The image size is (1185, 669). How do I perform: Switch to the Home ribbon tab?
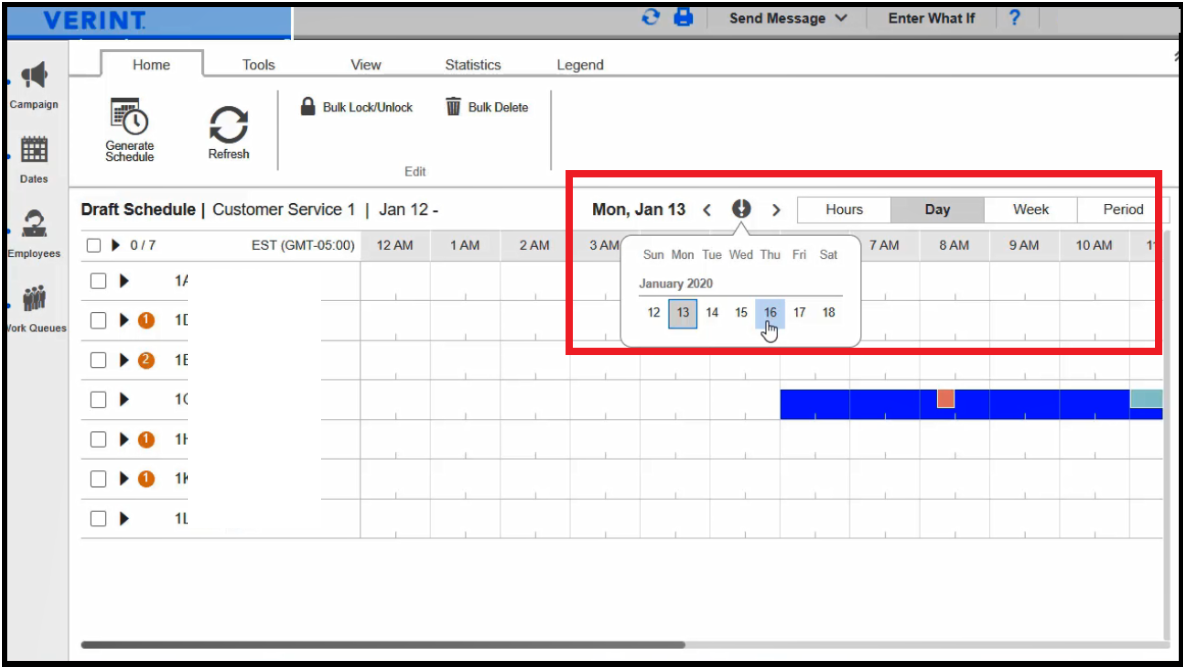tap(151, 64)
